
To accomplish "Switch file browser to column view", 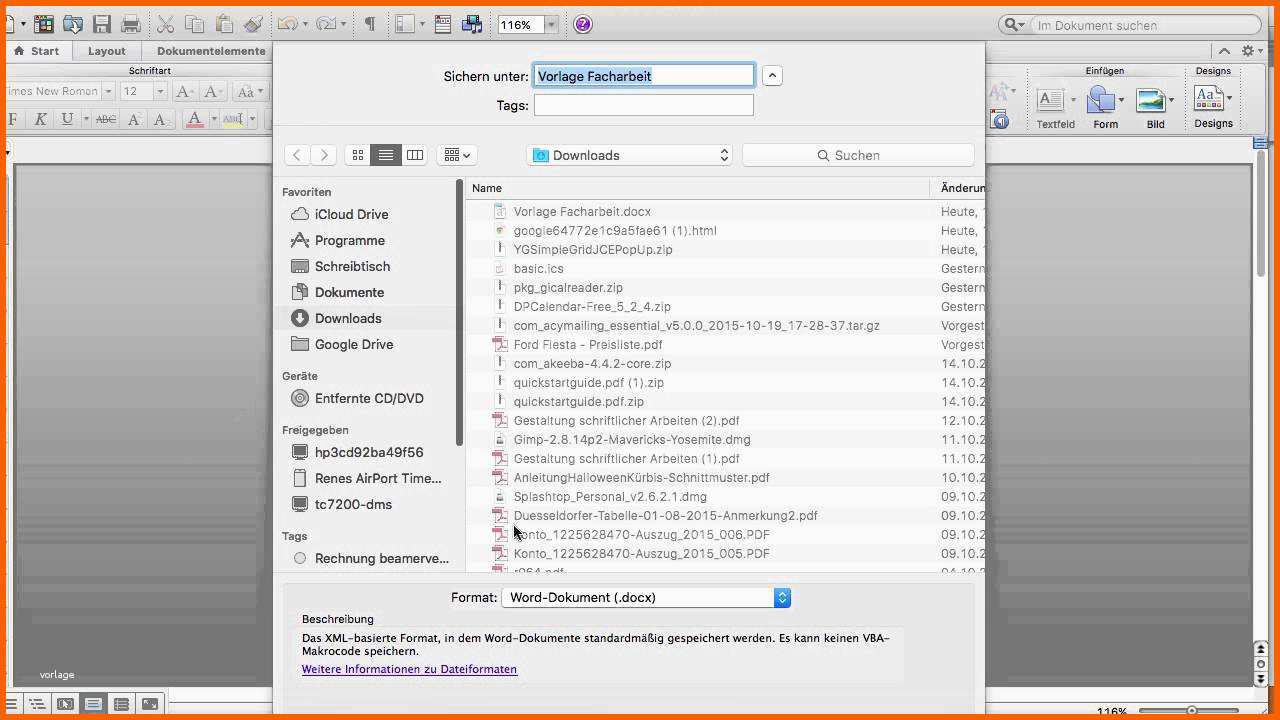I will [414, 155].
